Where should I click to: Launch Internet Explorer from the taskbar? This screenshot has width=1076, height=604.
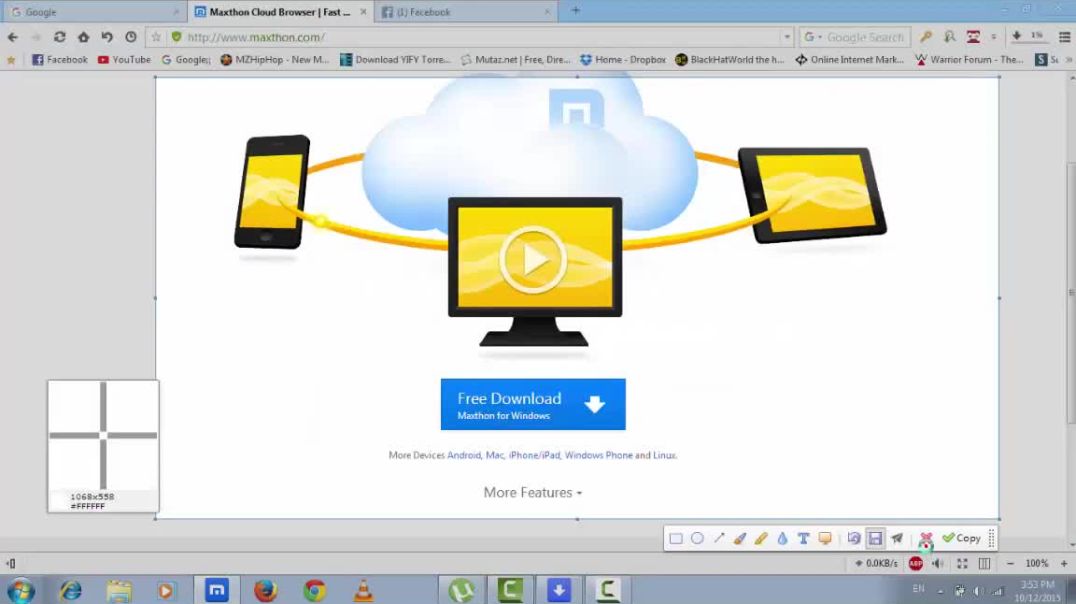(x=70, y=590)
